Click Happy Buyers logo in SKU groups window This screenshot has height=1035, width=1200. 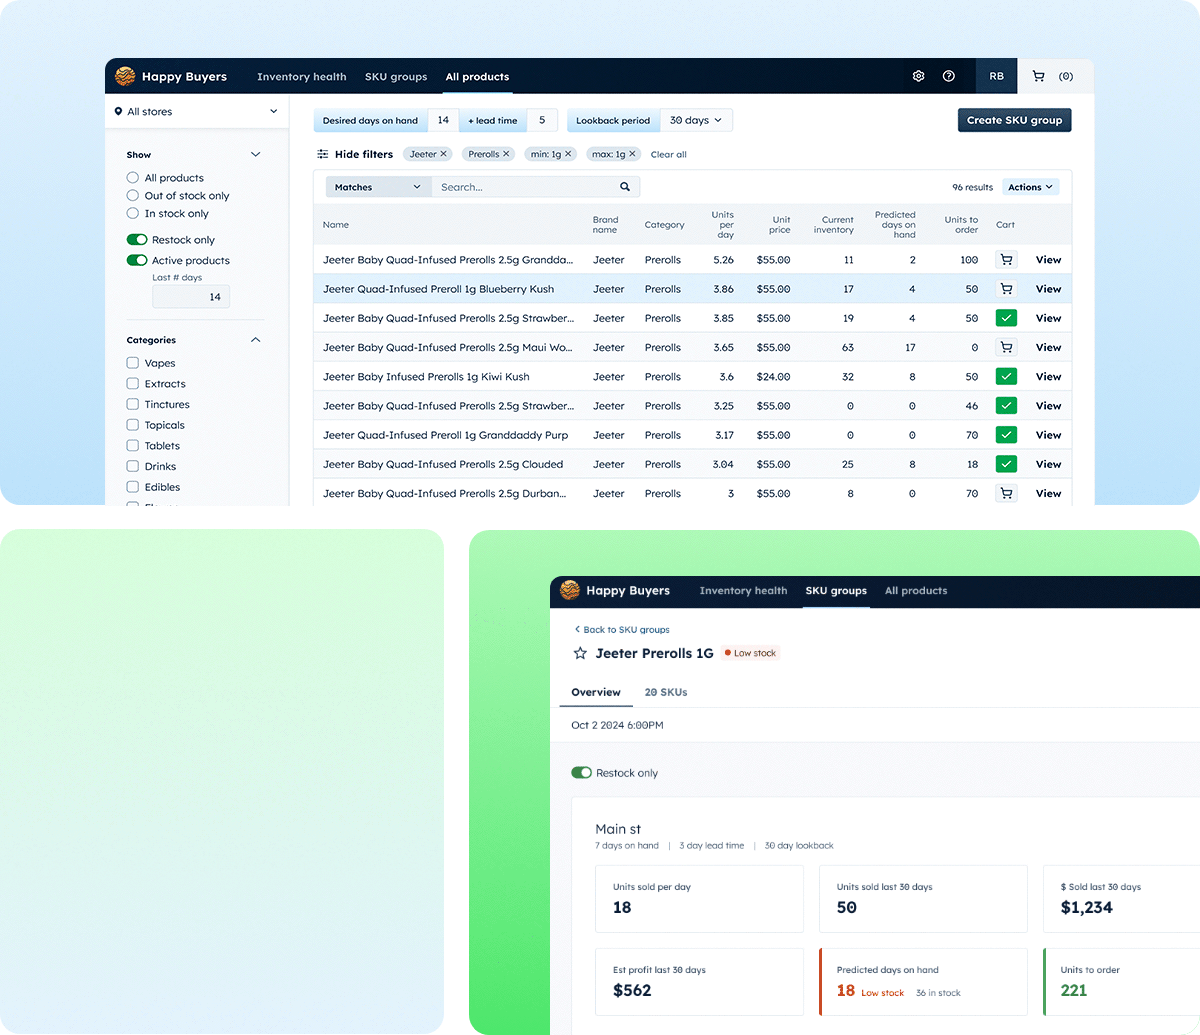click(570, 590)
